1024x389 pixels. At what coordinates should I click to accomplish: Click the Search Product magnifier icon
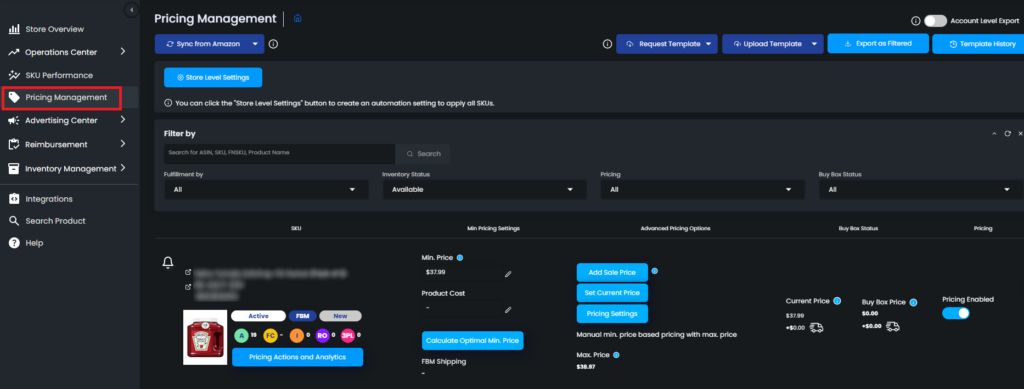tap(14, 221)
